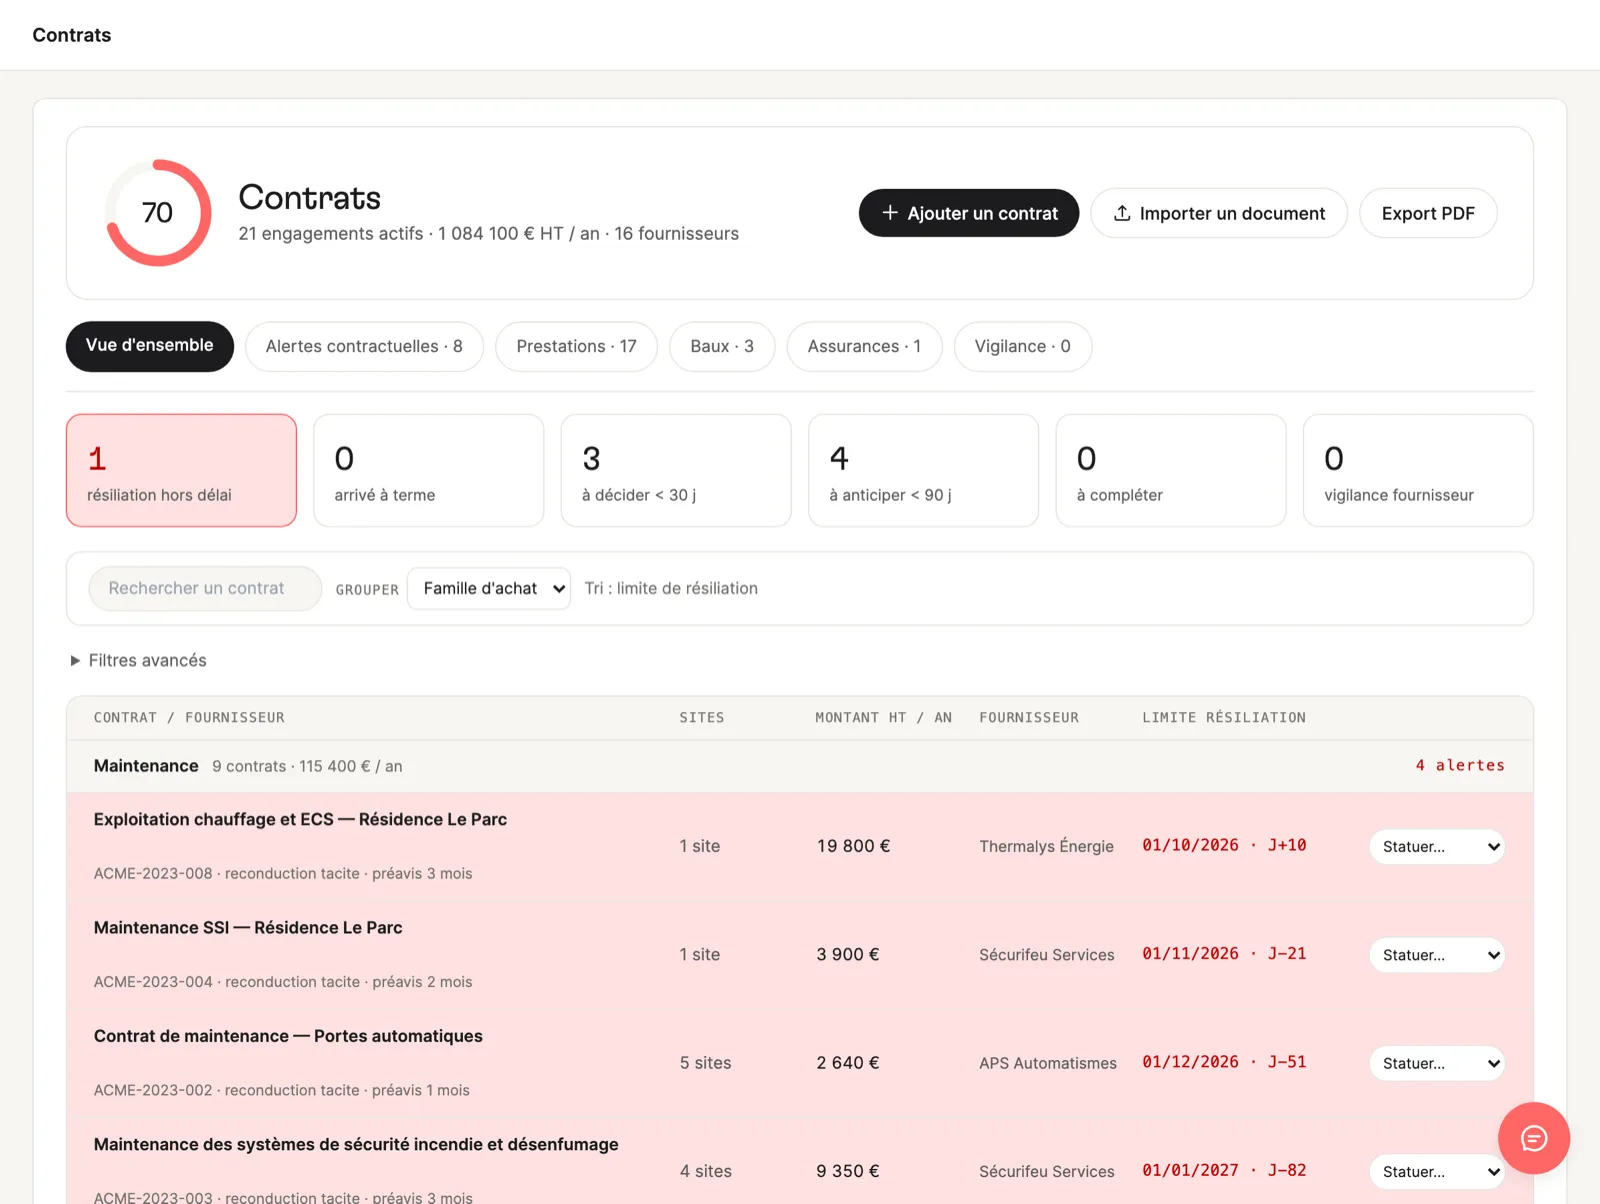Open Exploitation chauffage et ECS contract
1600x1204 pixels.
(x=300, y=819)
